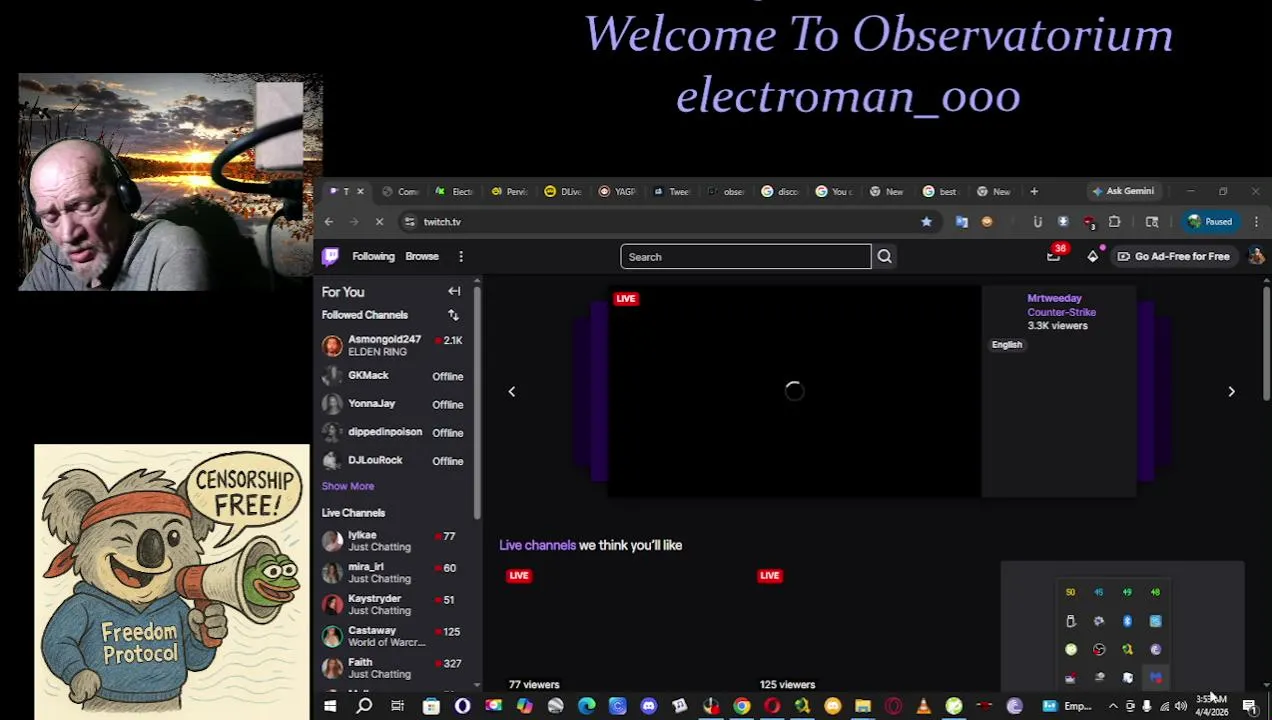Viewport: 1272px width, 720px height.
Task: Click the taskbar volume speaker icon
Action: click(x=1181, y=706)
